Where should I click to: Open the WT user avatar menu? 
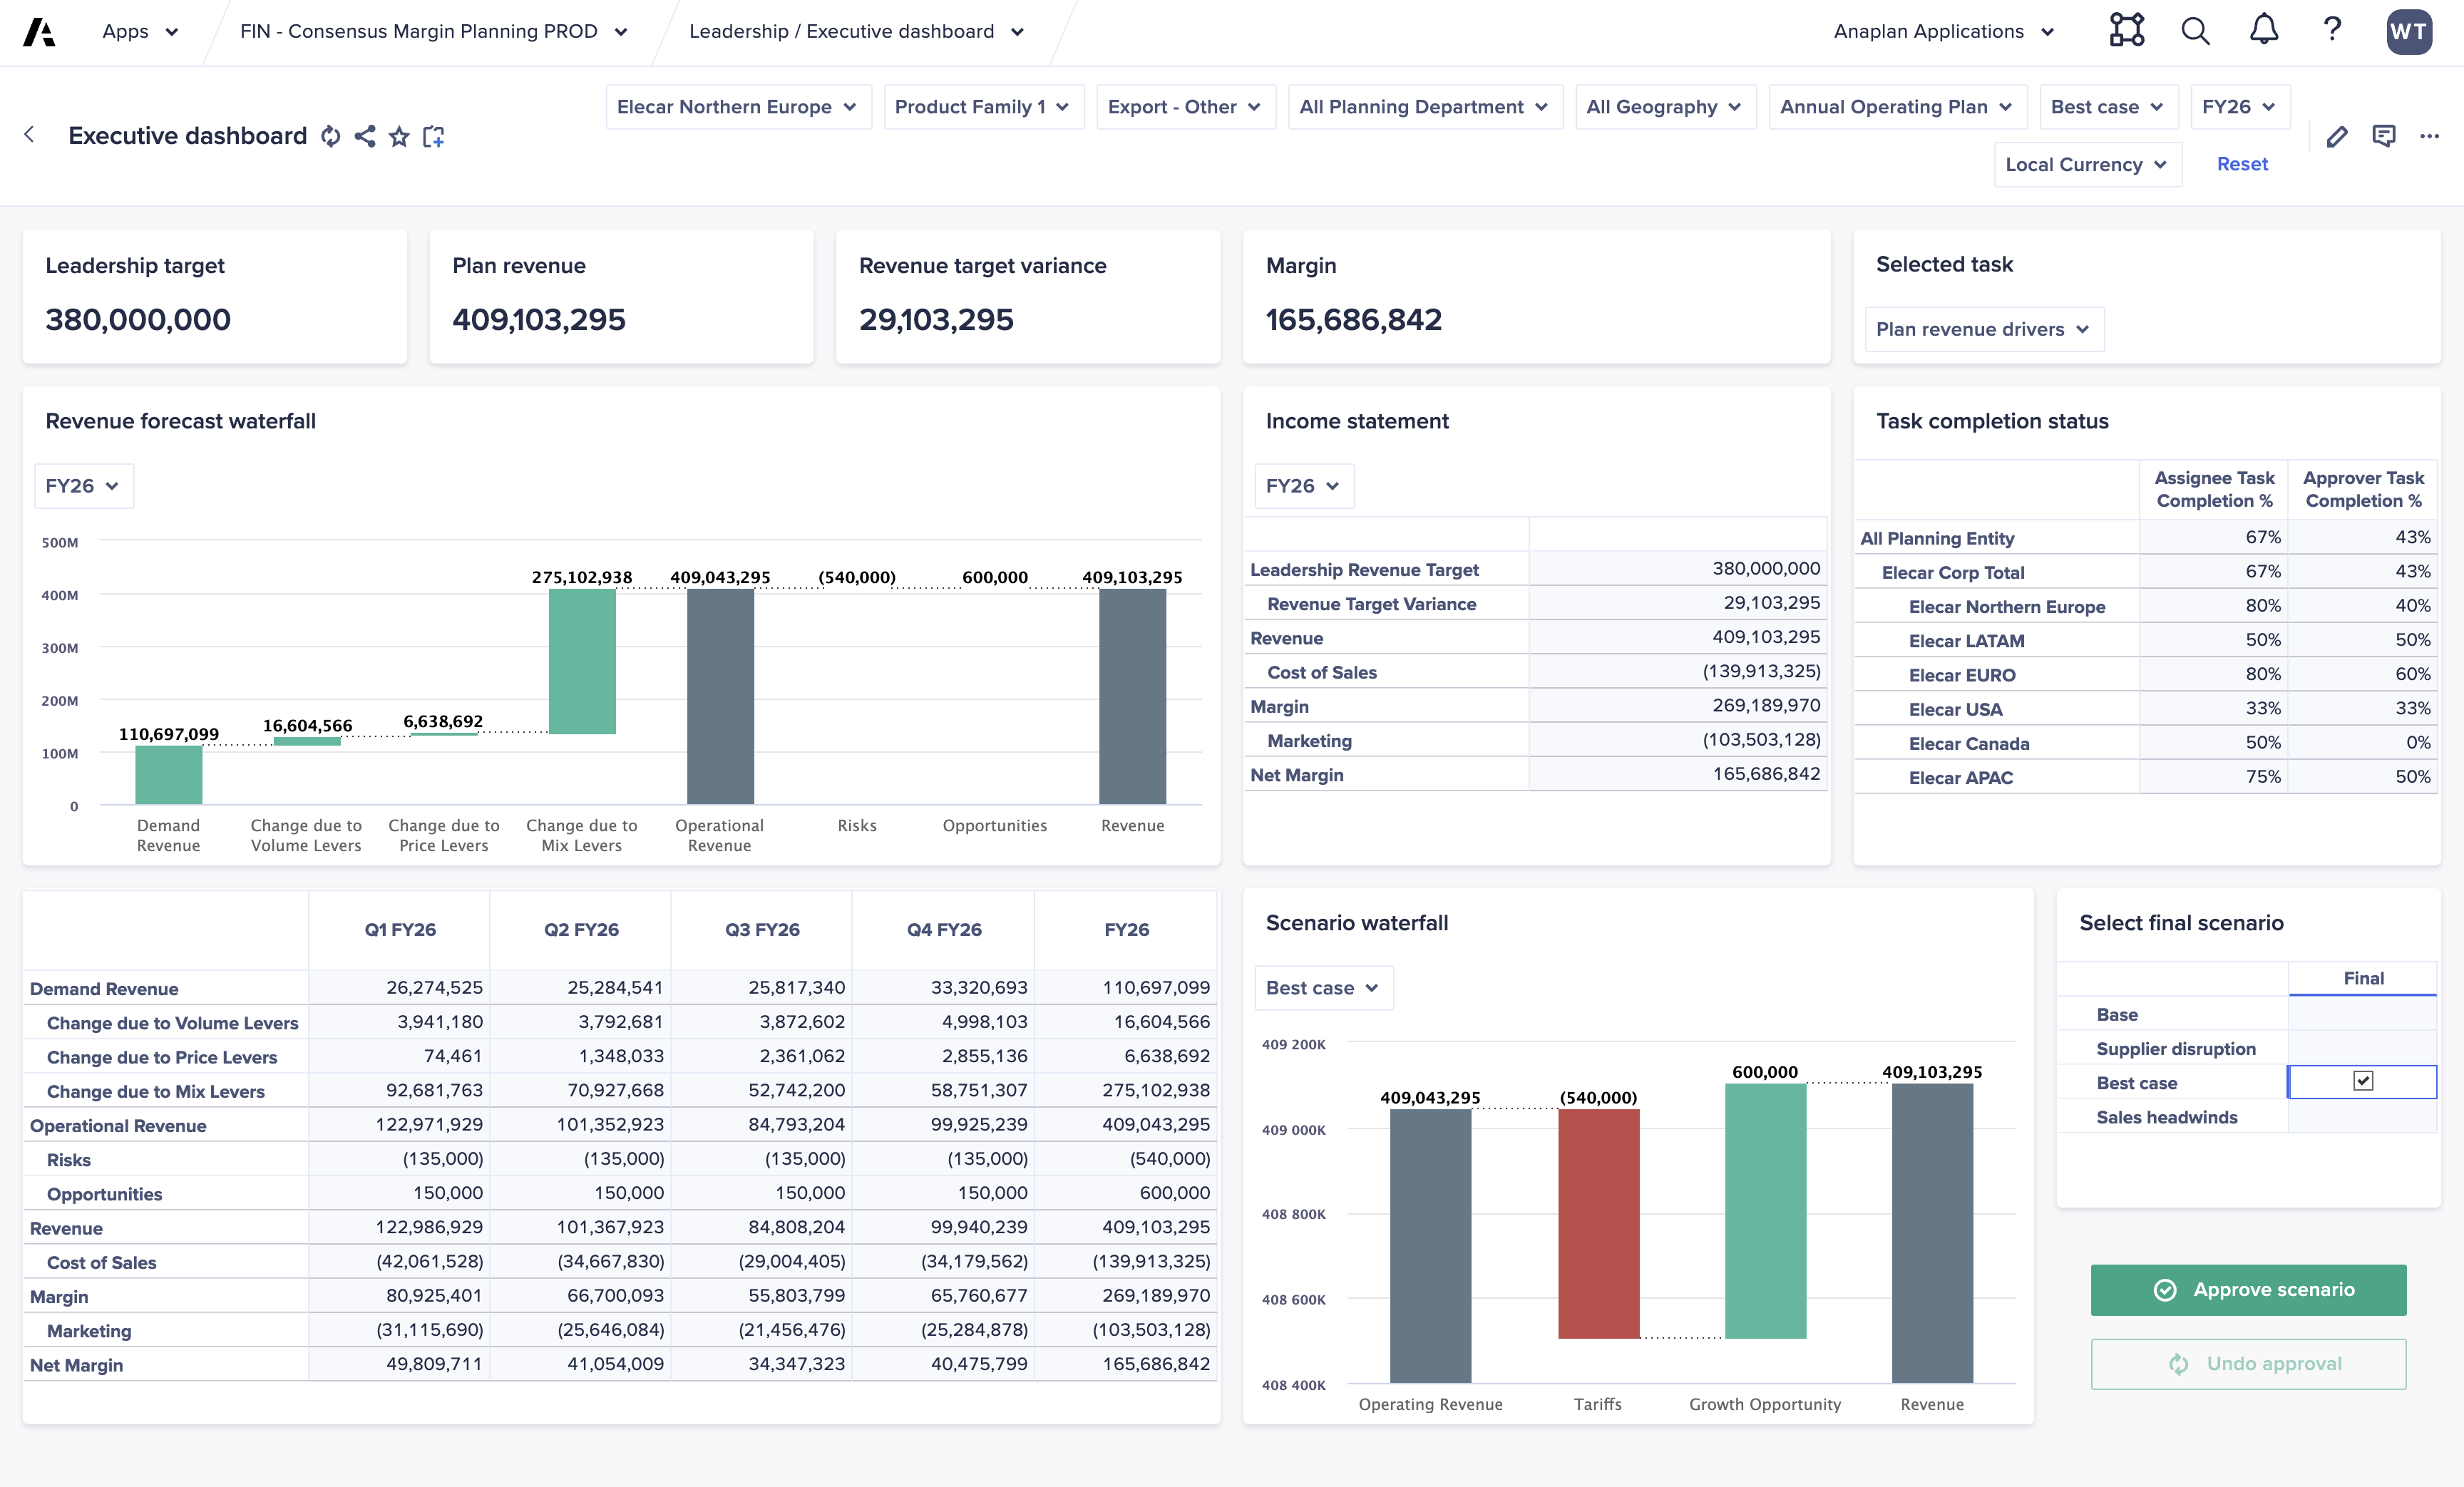2410,31
